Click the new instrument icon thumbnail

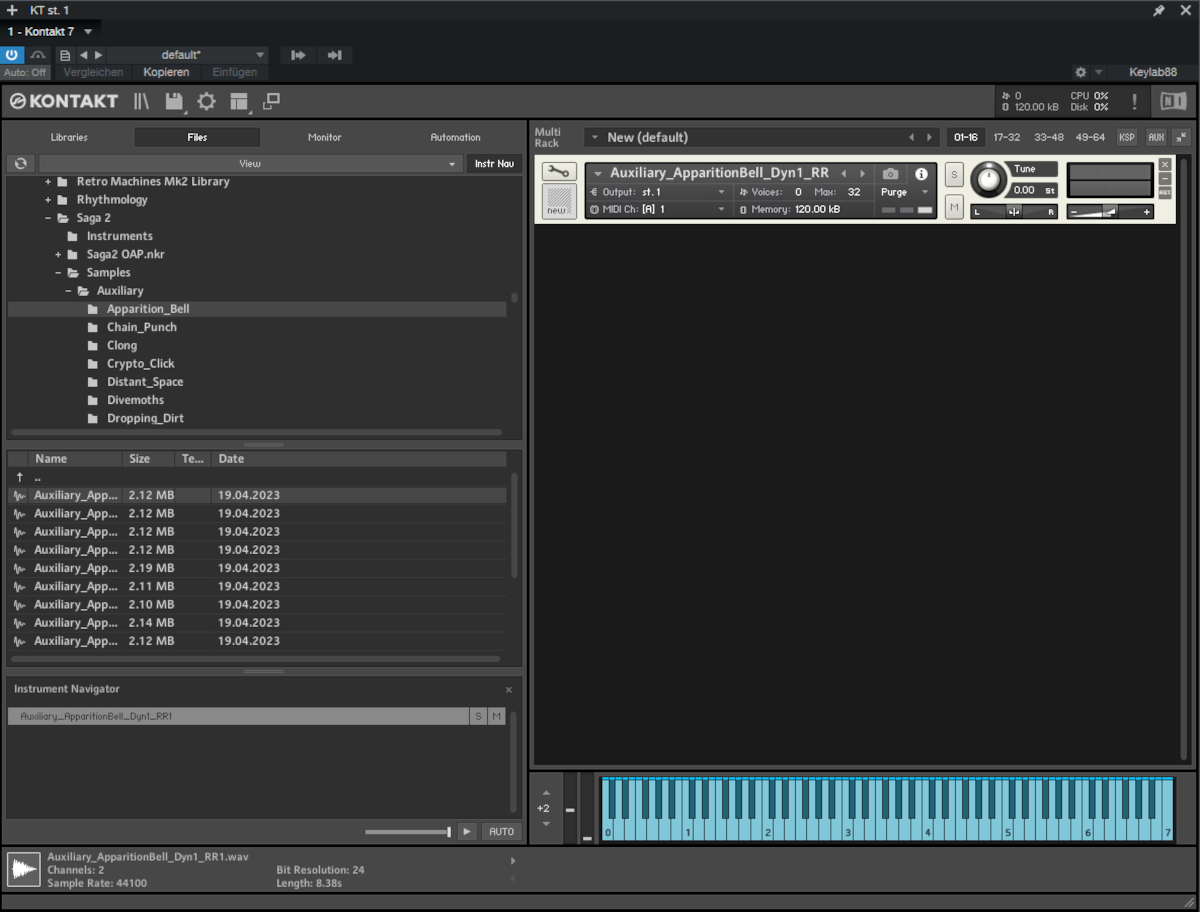click(559, 200)
